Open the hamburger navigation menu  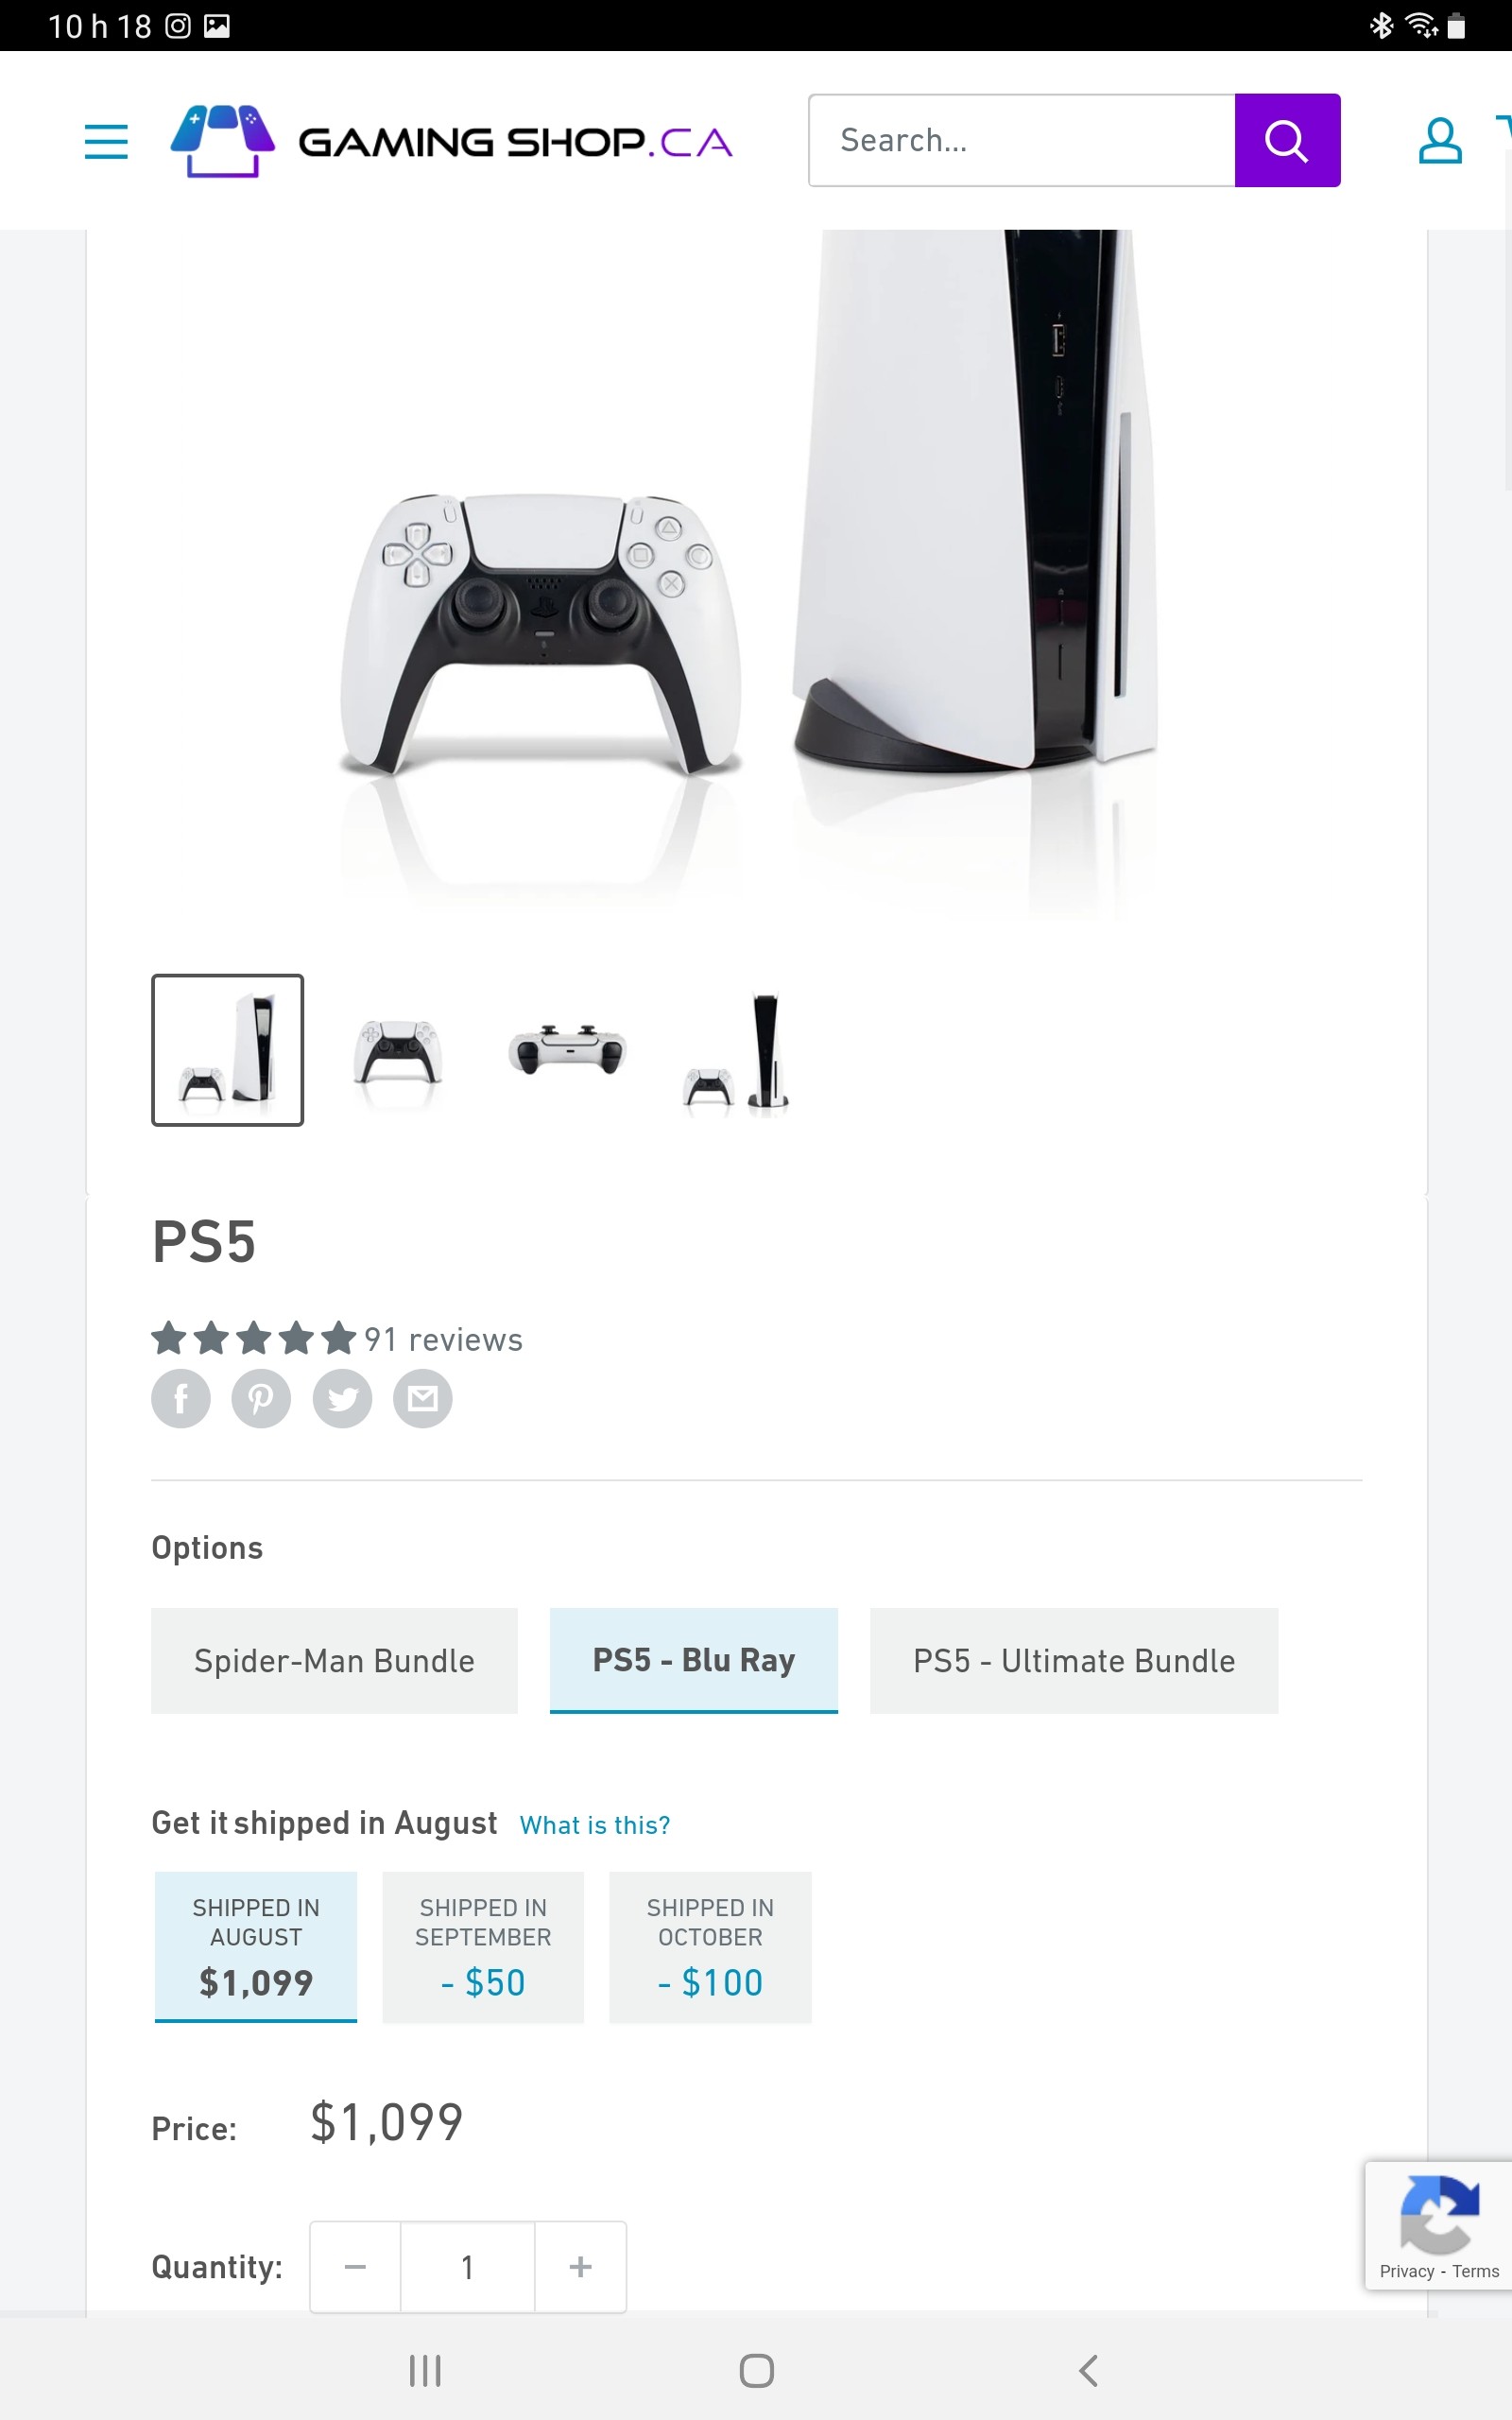click(x=106, y=141)
